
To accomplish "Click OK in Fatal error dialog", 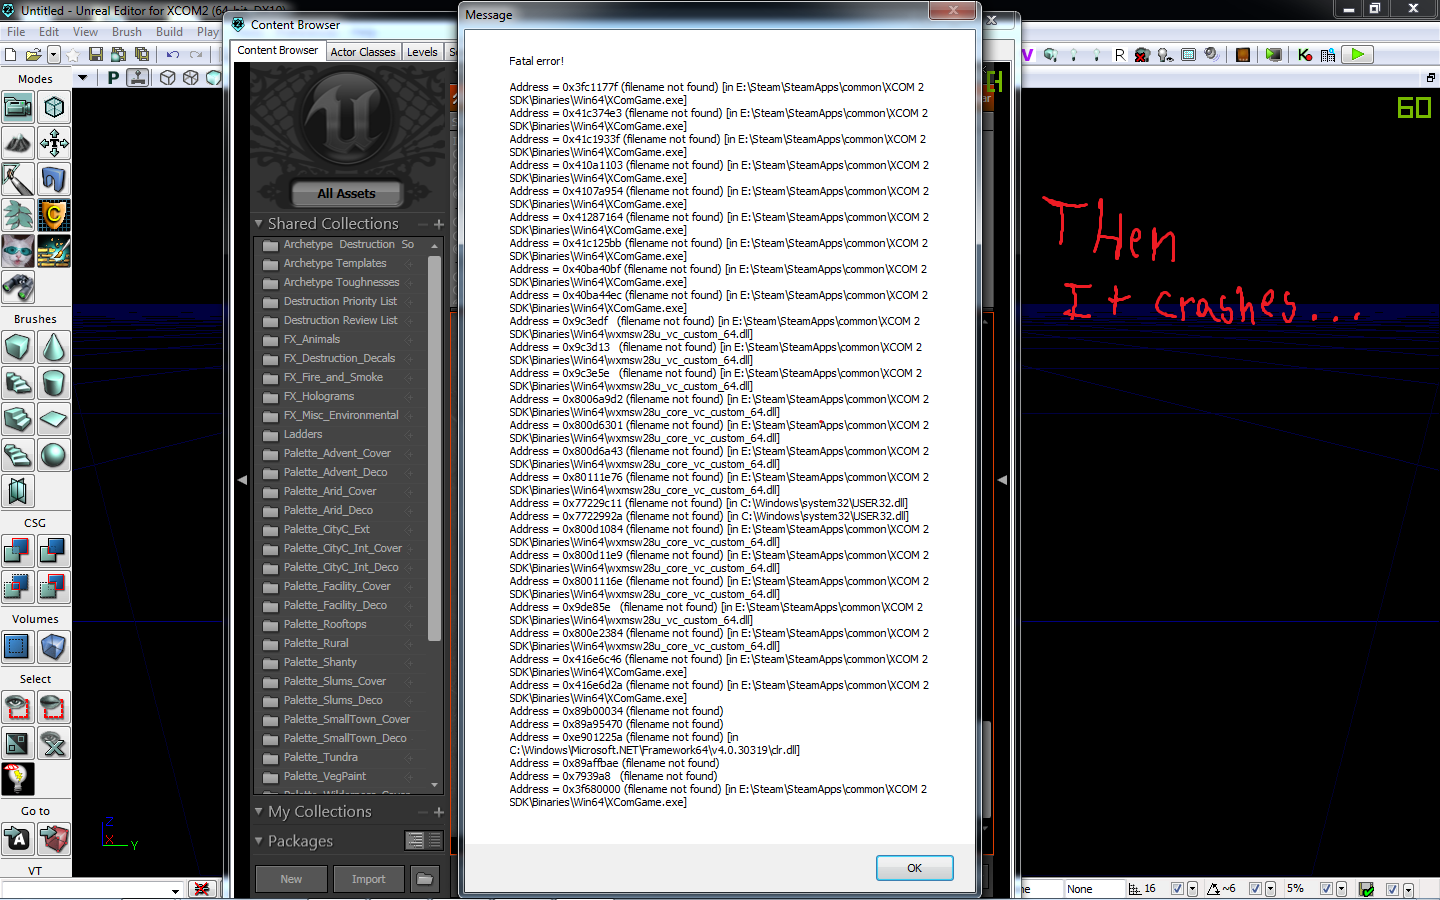I will pos(914,868).
